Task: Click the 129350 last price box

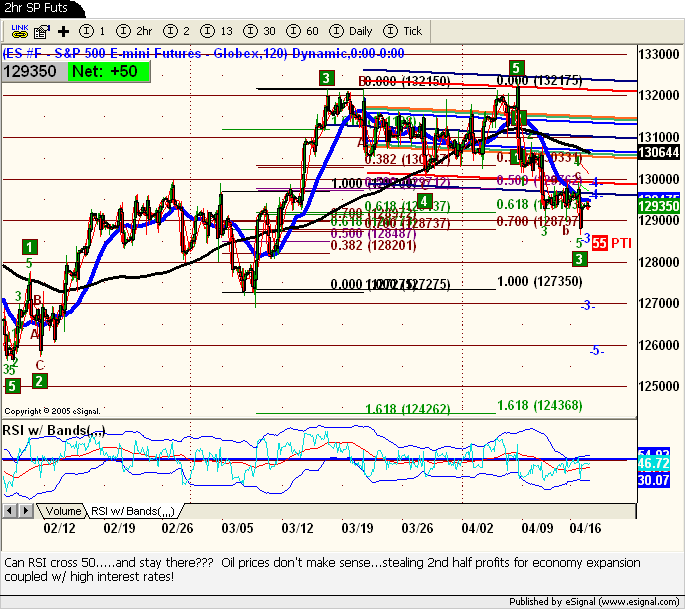Action: pyautogui.click(x=33, y=72)
